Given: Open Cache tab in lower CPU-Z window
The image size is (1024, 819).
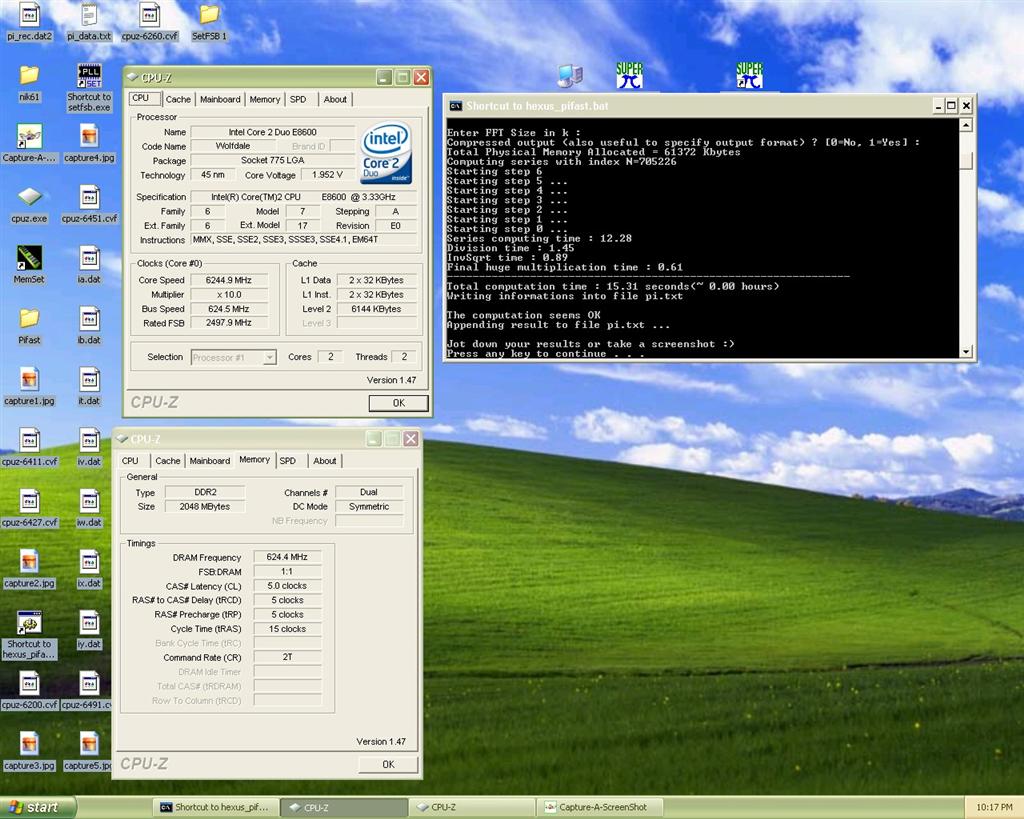Looking at the screenshot, I should pos(168,461).
